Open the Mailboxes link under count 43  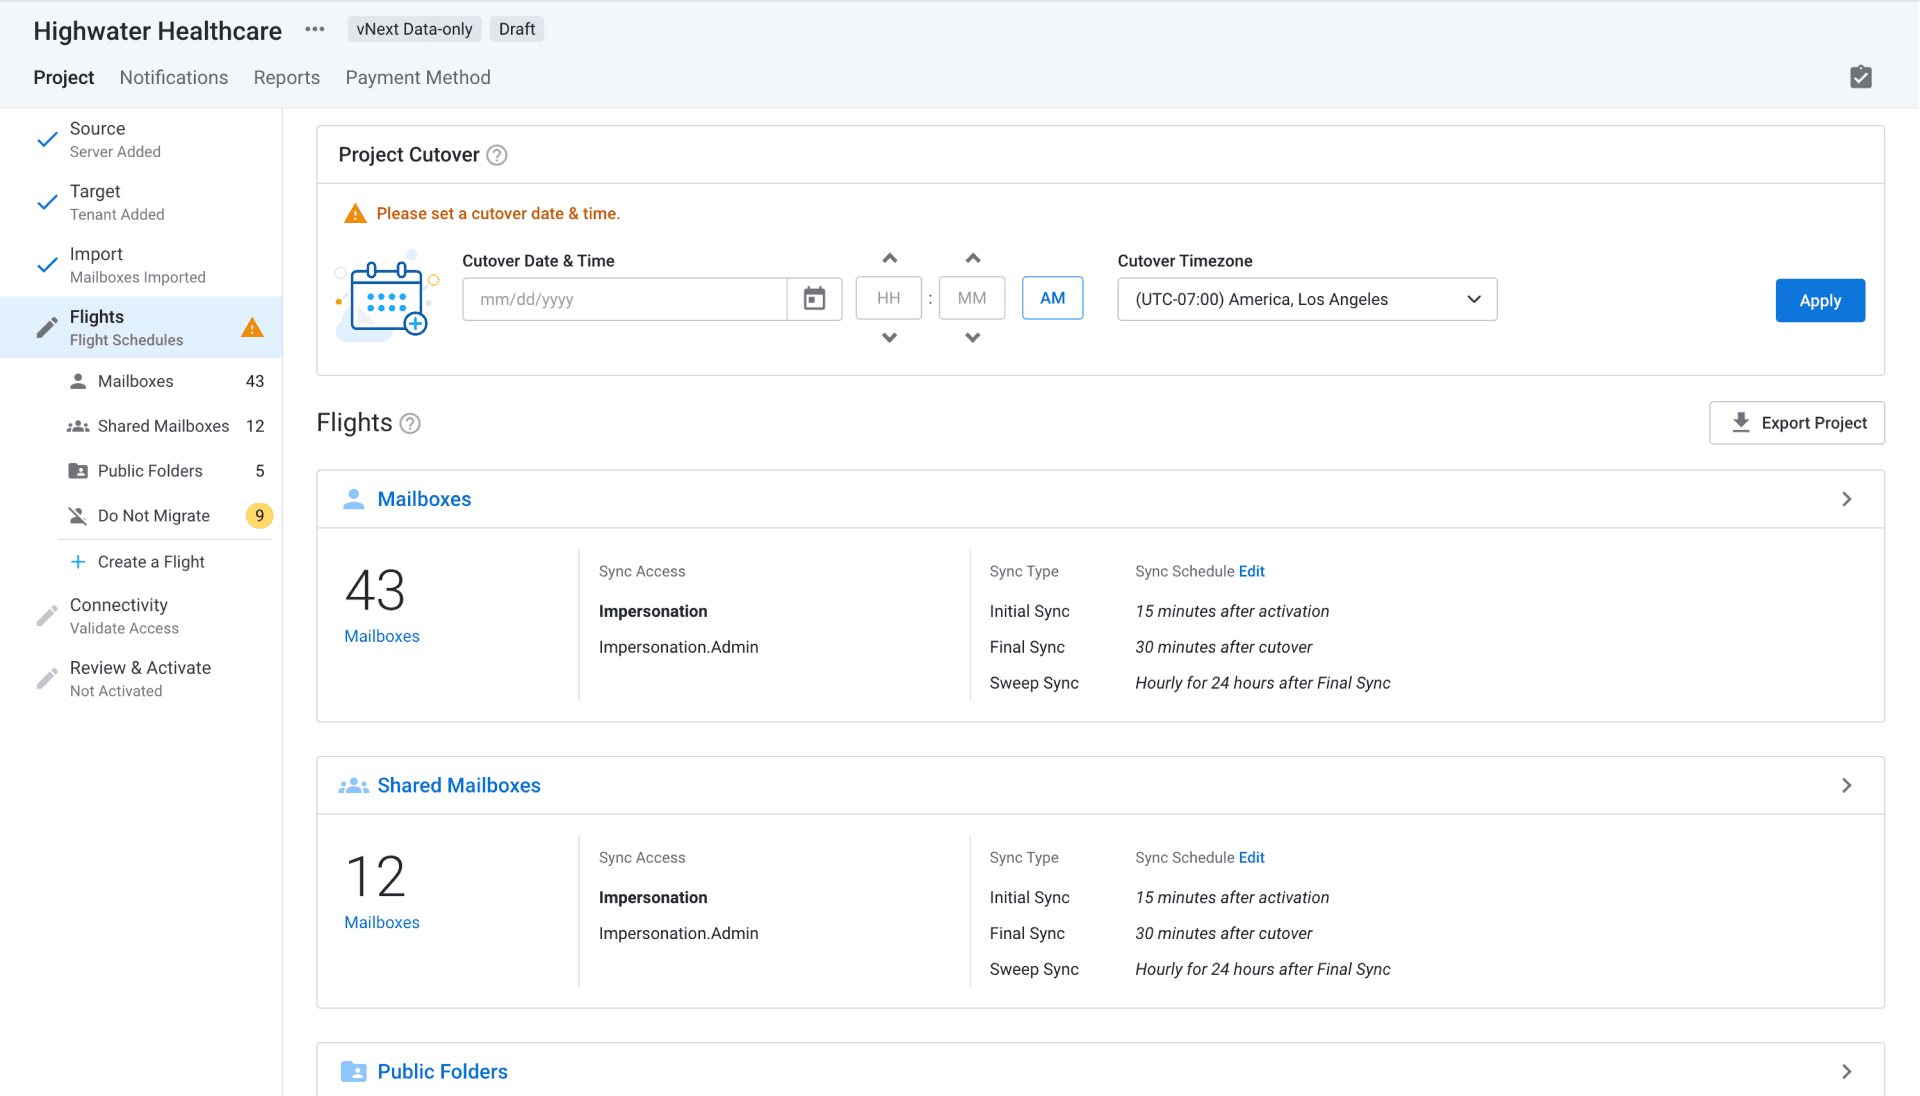[x=382, y=636]
